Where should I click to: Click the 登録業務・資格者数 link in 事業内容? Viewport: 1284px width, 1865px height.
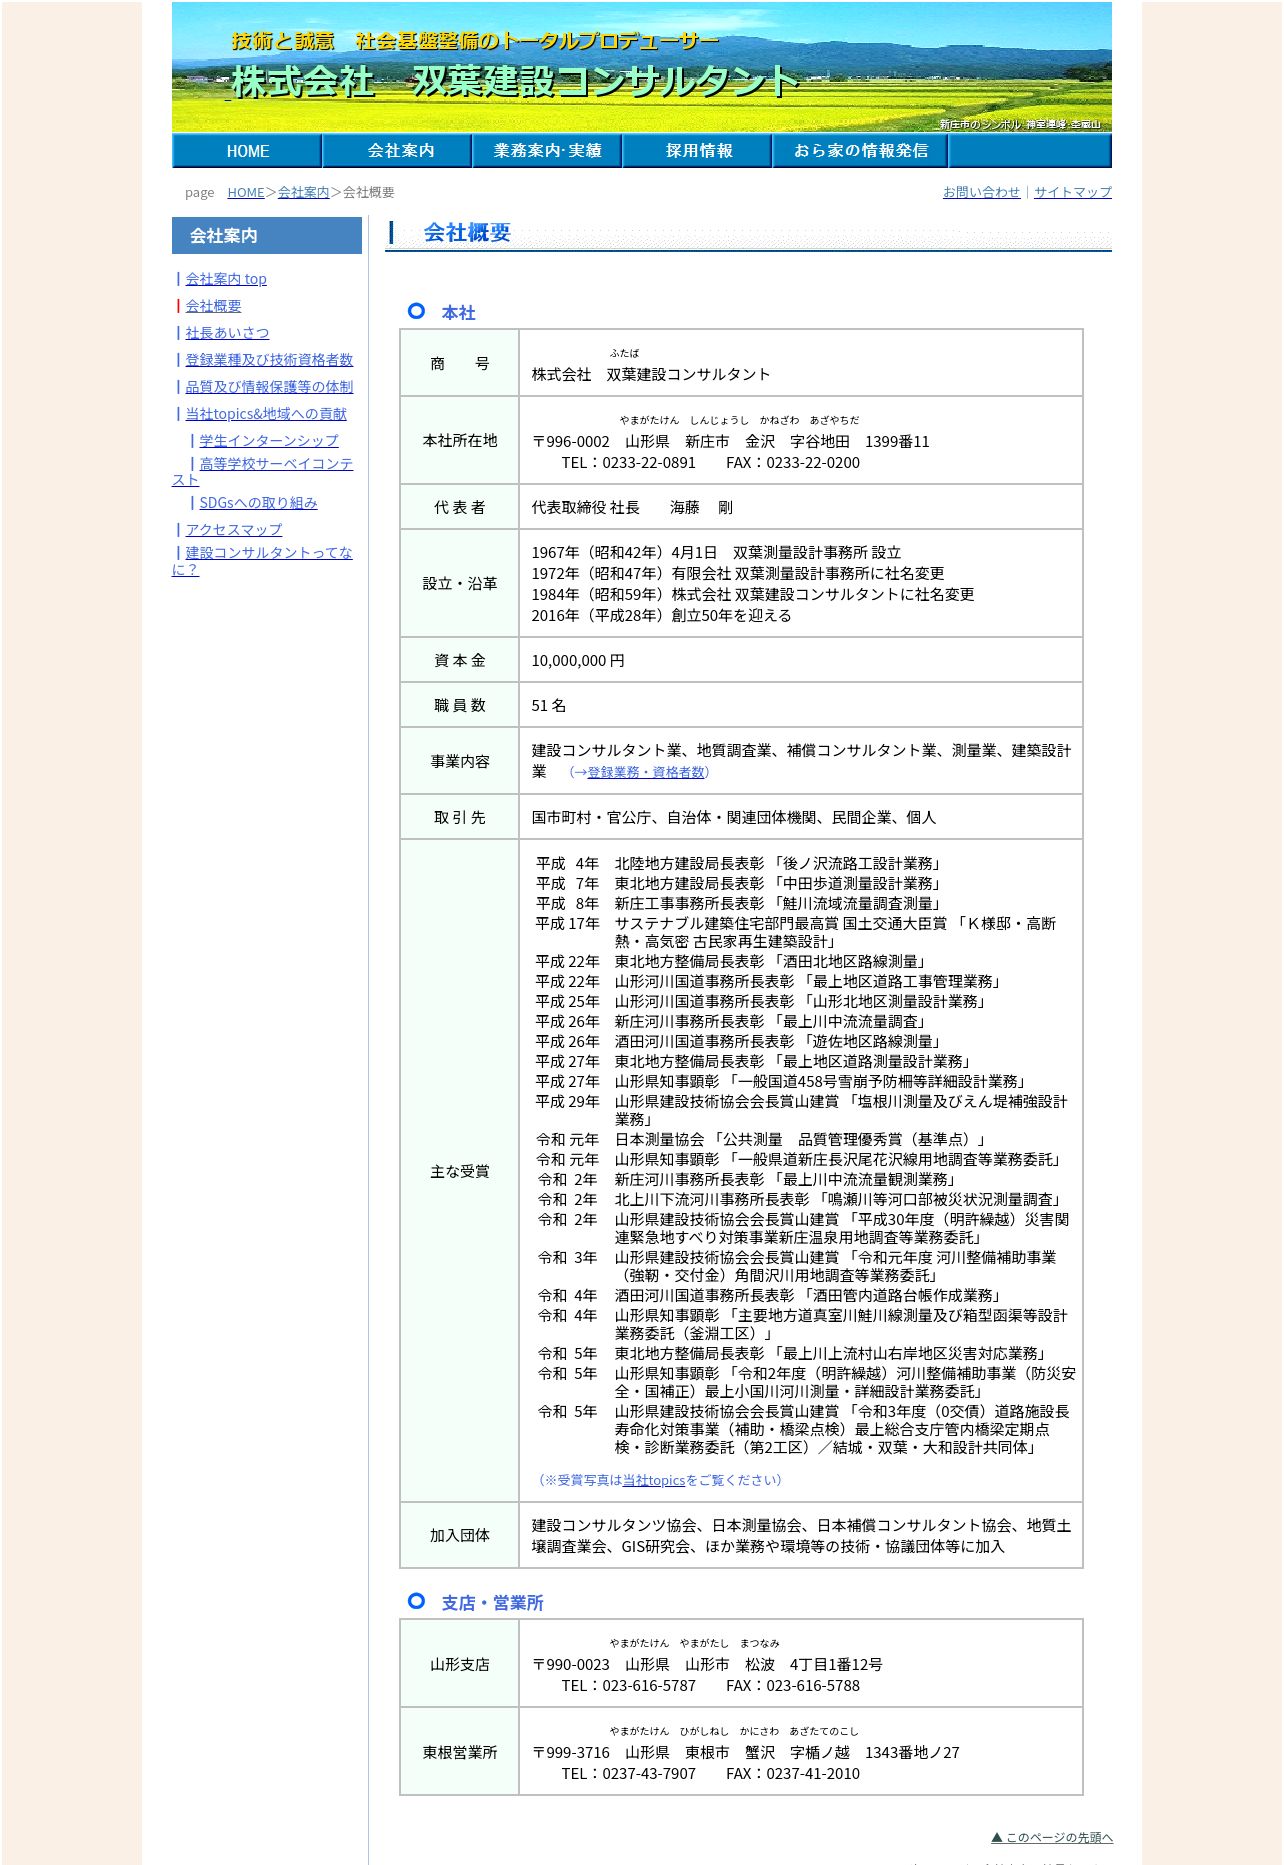click(646, 772)
